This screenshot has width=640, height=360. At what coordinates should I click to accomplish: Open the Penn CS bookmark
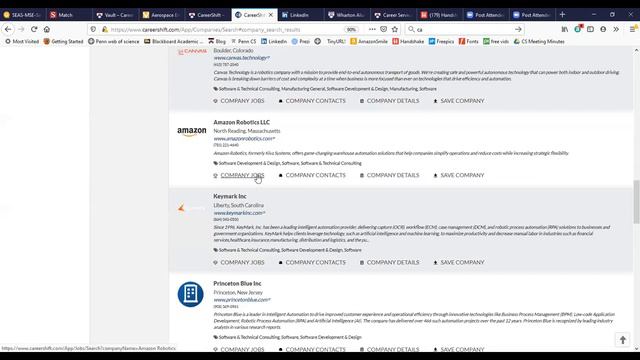(x=244, y=41)
